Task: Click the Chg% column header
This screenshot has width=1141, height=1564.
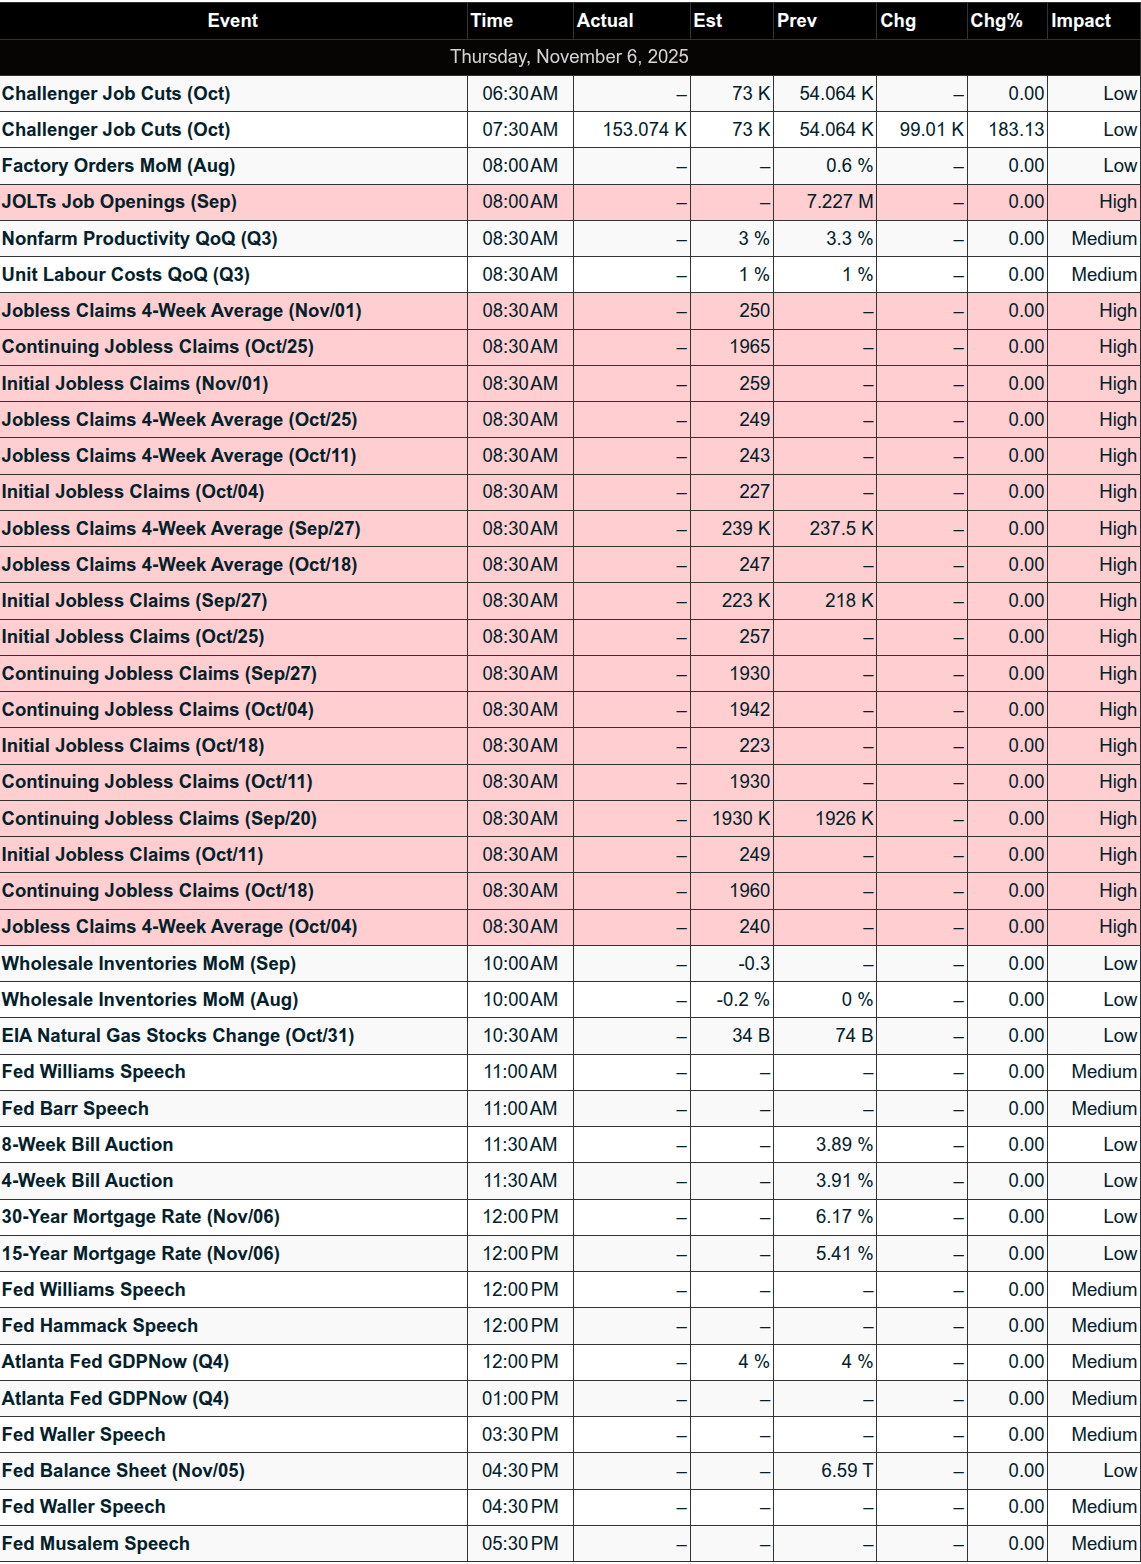Action: 996,21
